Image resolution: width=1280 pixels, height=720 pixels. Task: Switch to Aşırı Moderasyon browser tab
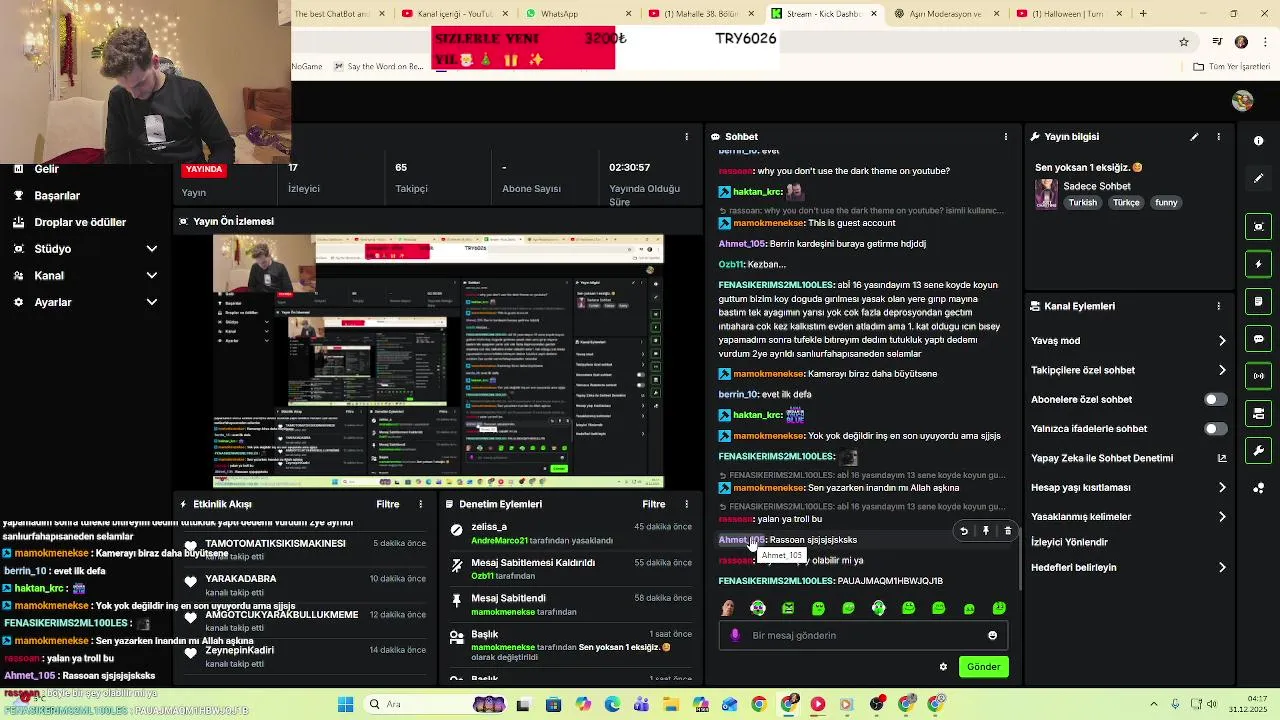coord(945,14)
